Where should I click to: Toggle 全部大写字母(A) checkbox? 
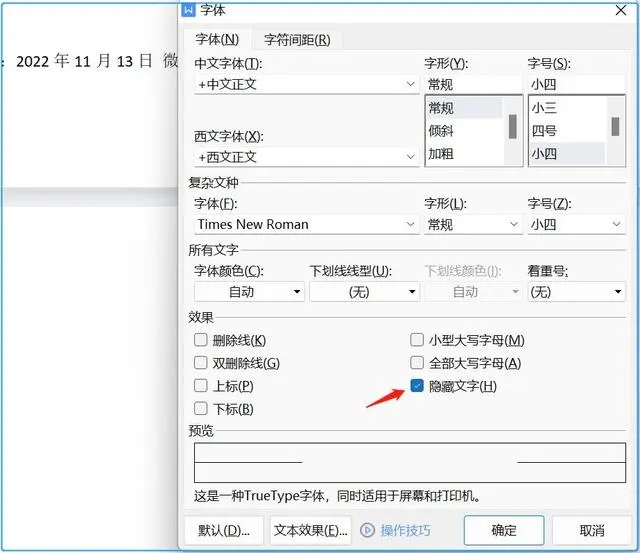417,362
